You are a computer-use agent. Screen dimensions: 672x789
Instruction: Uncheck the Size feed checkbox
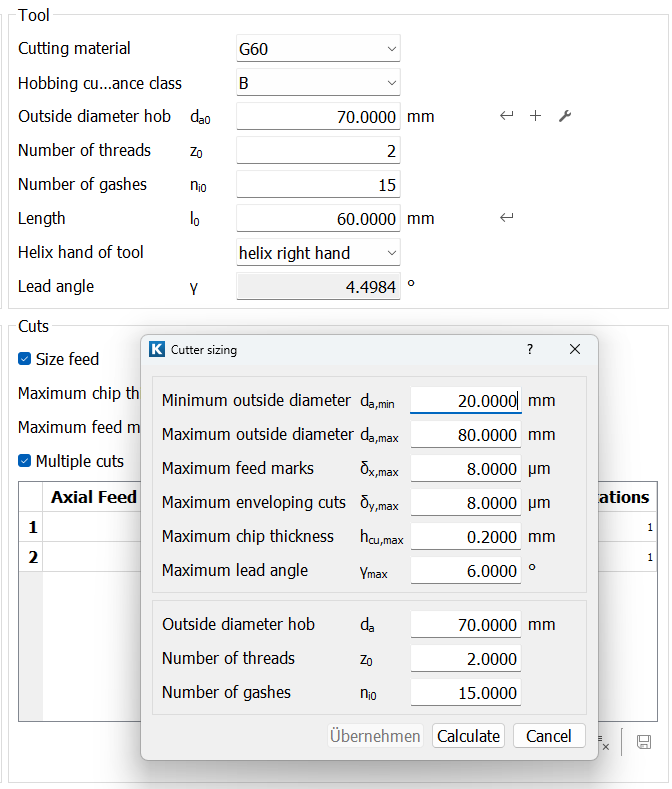pyautogui.click(x=25, y=359)
